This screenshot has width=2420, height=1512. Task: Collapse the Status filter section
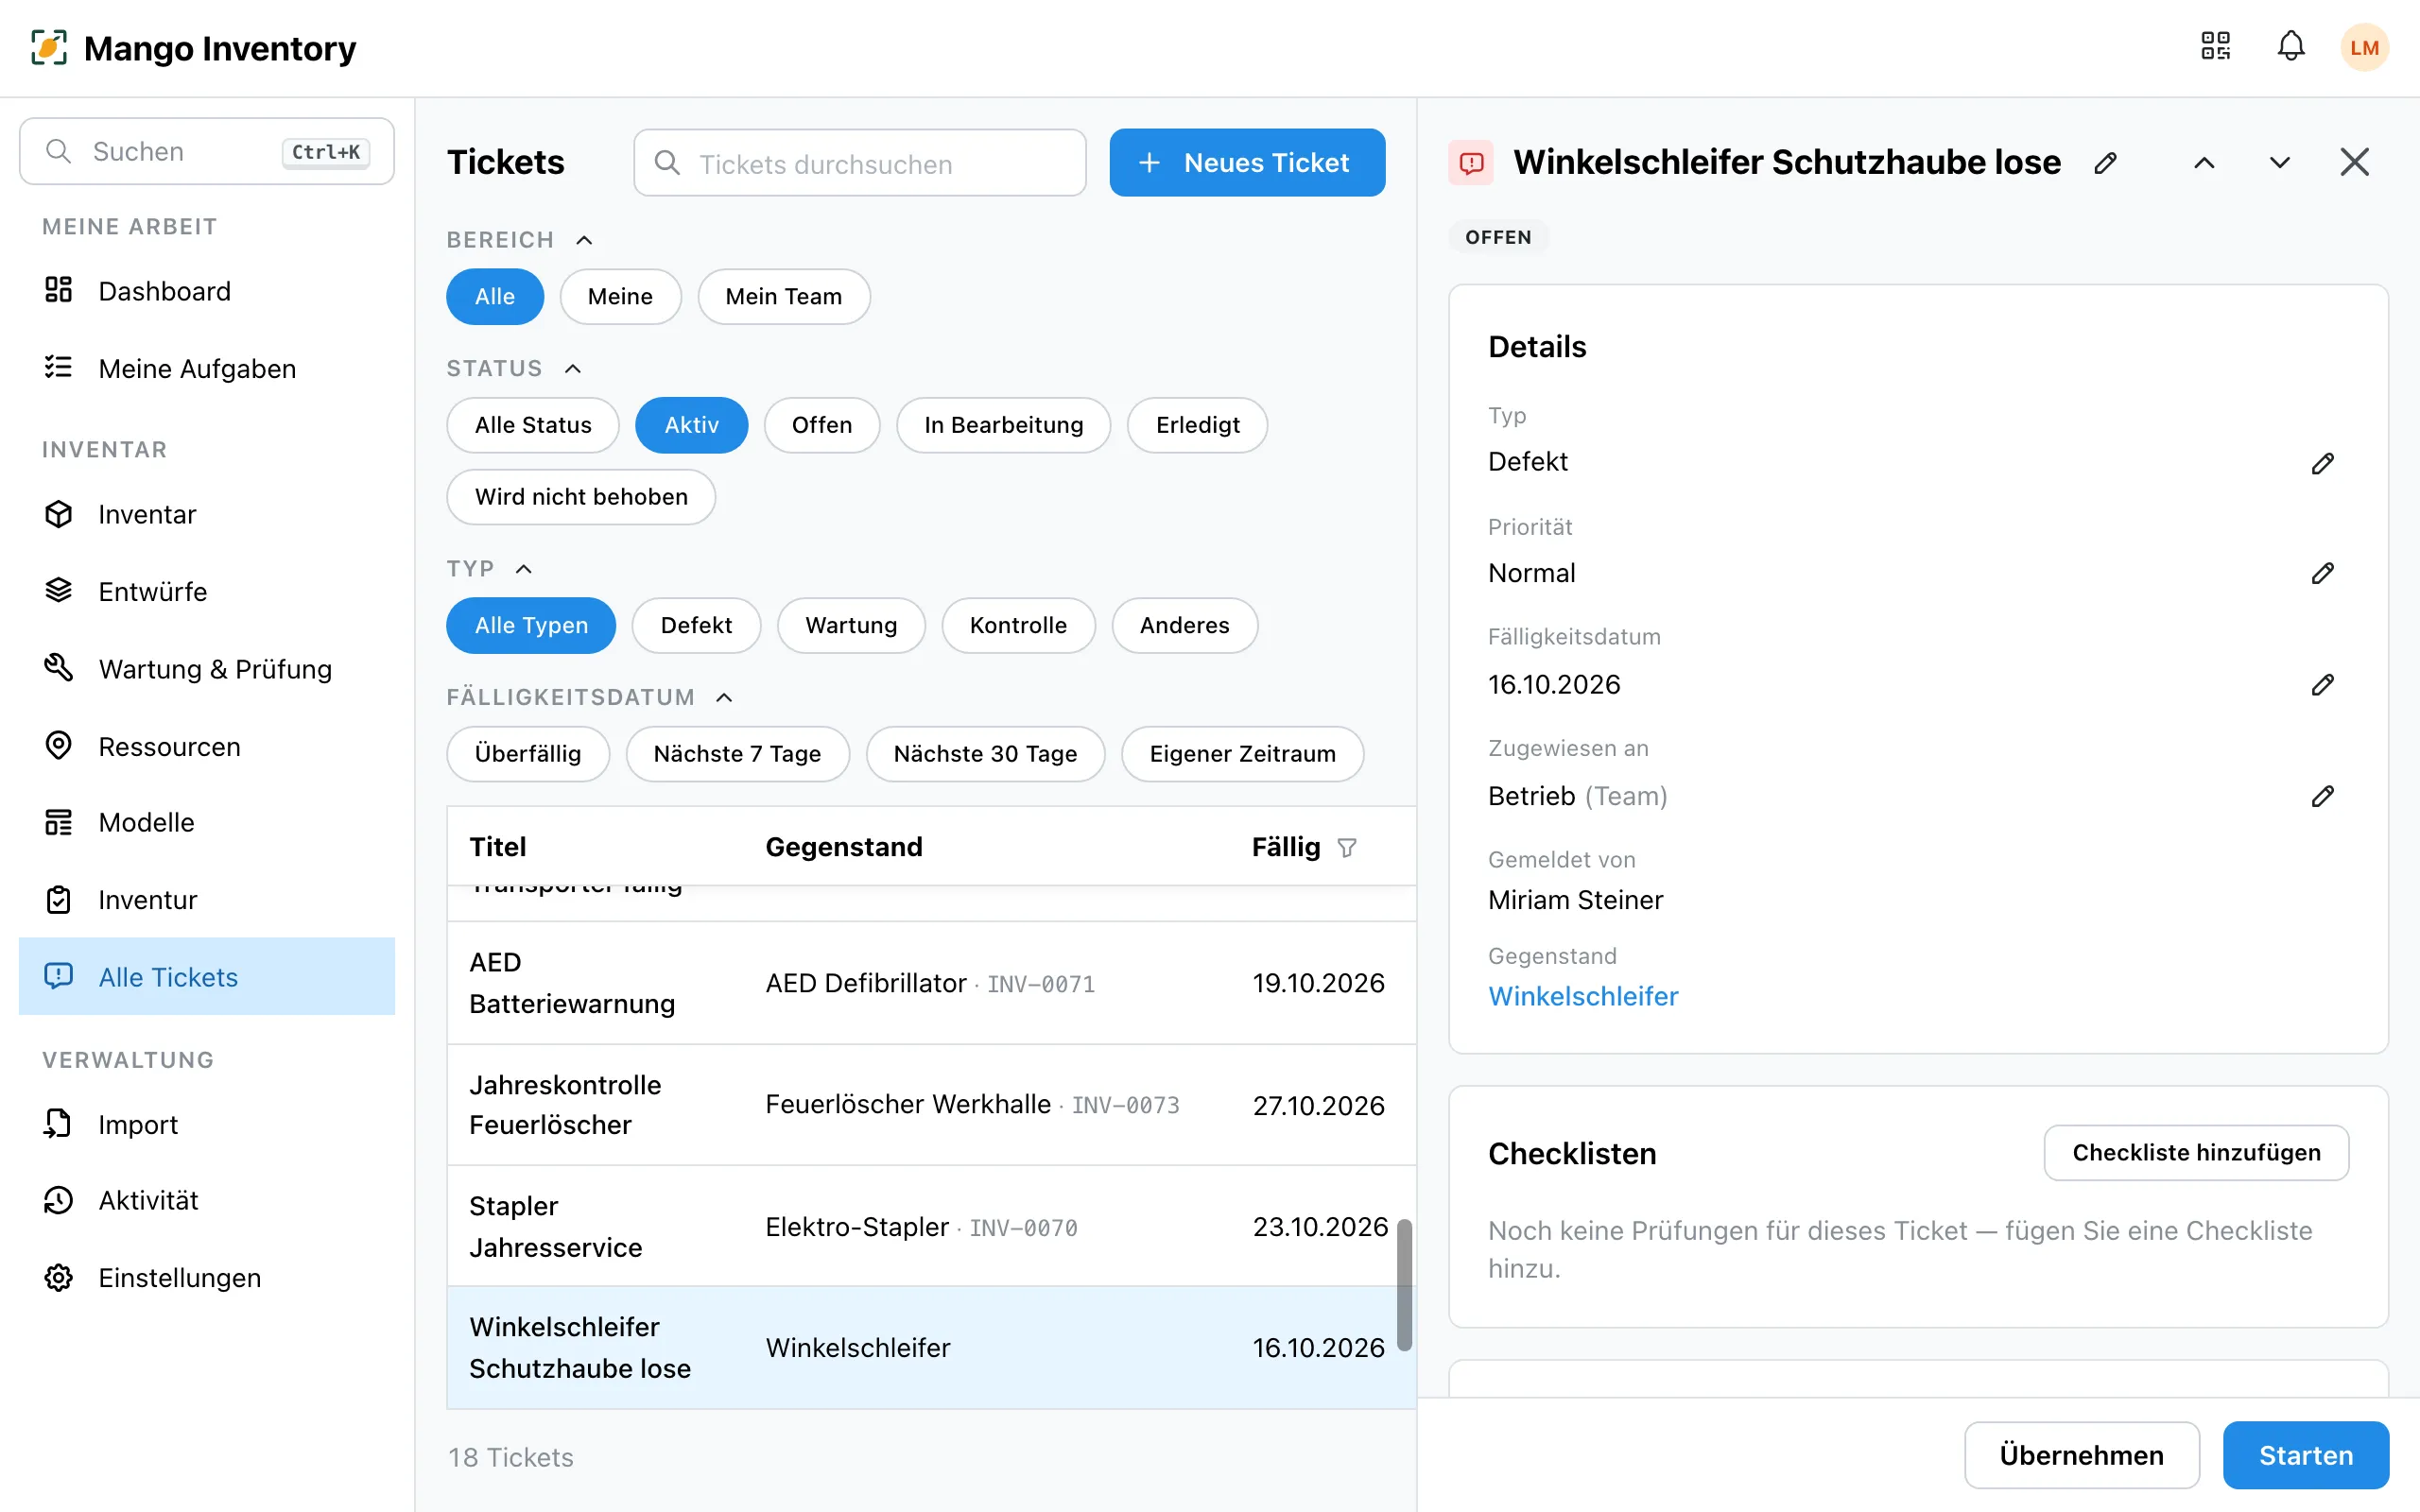click(x=573, y=369)
